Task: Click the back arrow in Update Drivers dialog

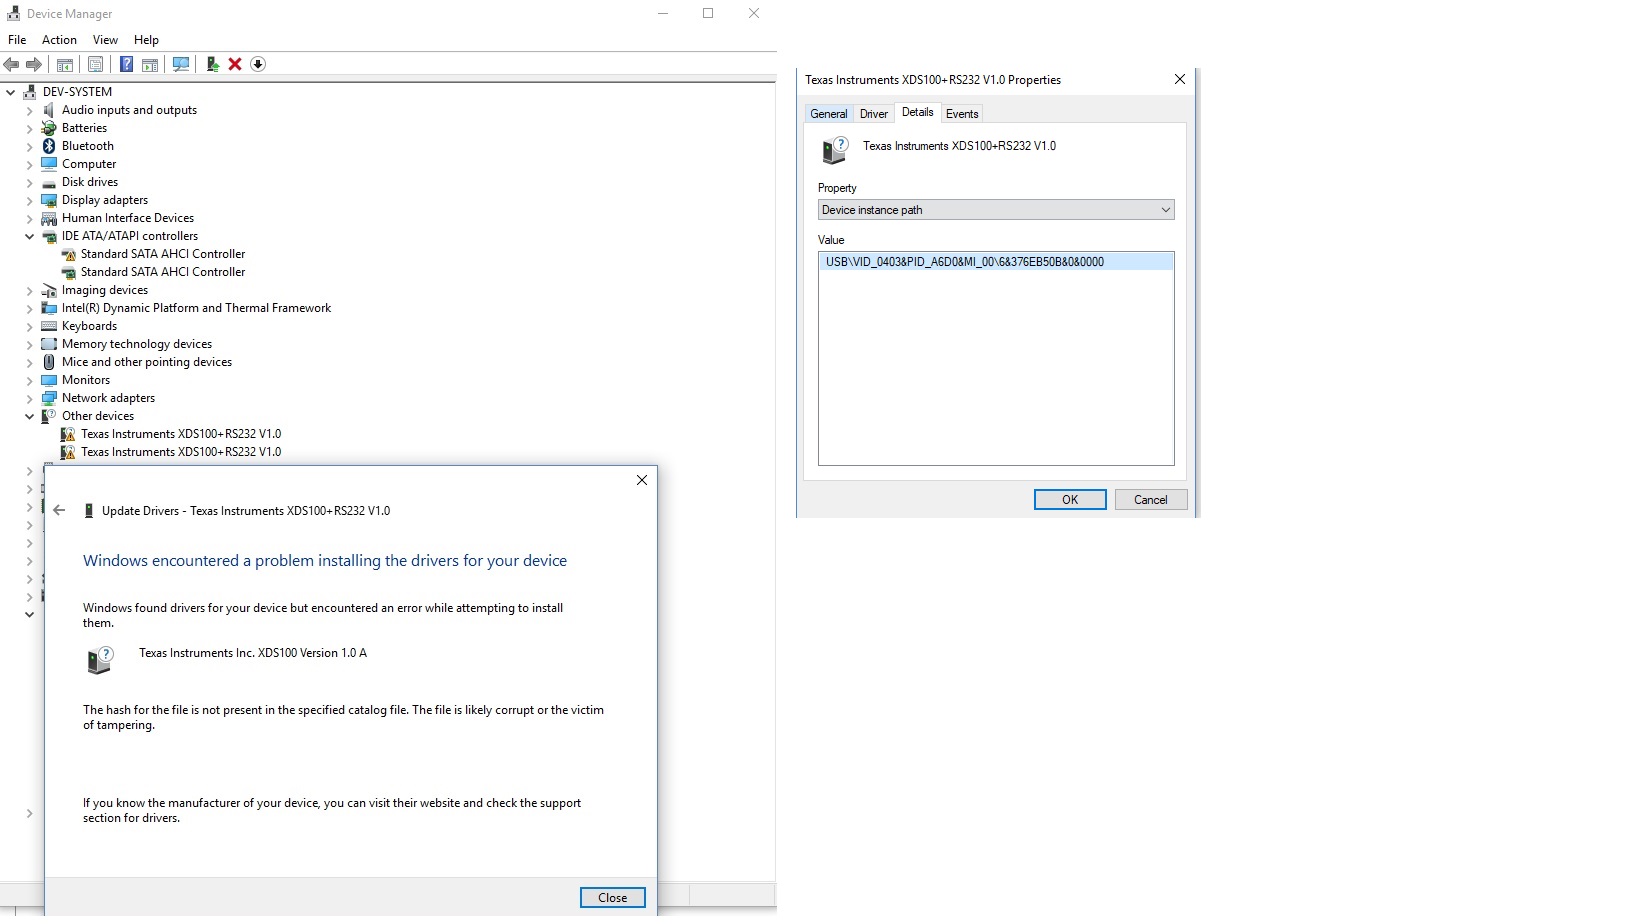Action: (59, 510)
